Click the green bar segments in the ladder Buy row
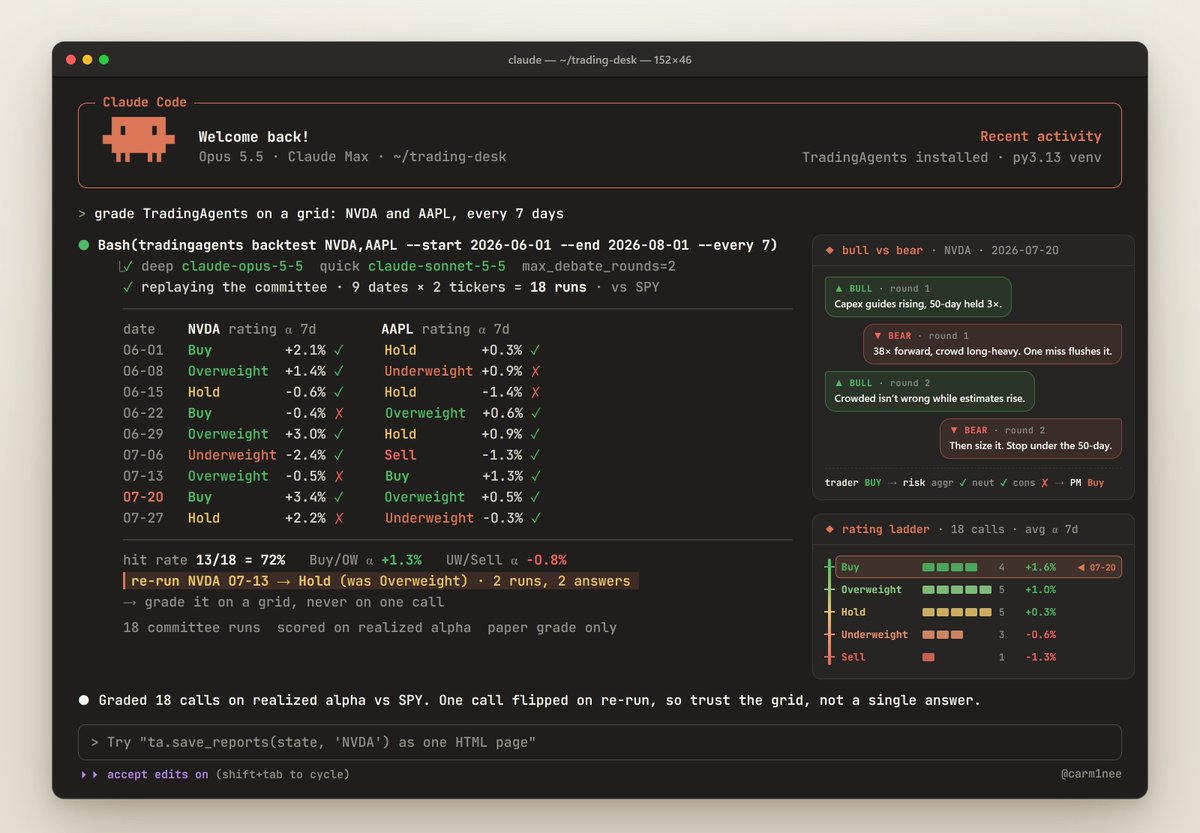 tap(949, 567)
